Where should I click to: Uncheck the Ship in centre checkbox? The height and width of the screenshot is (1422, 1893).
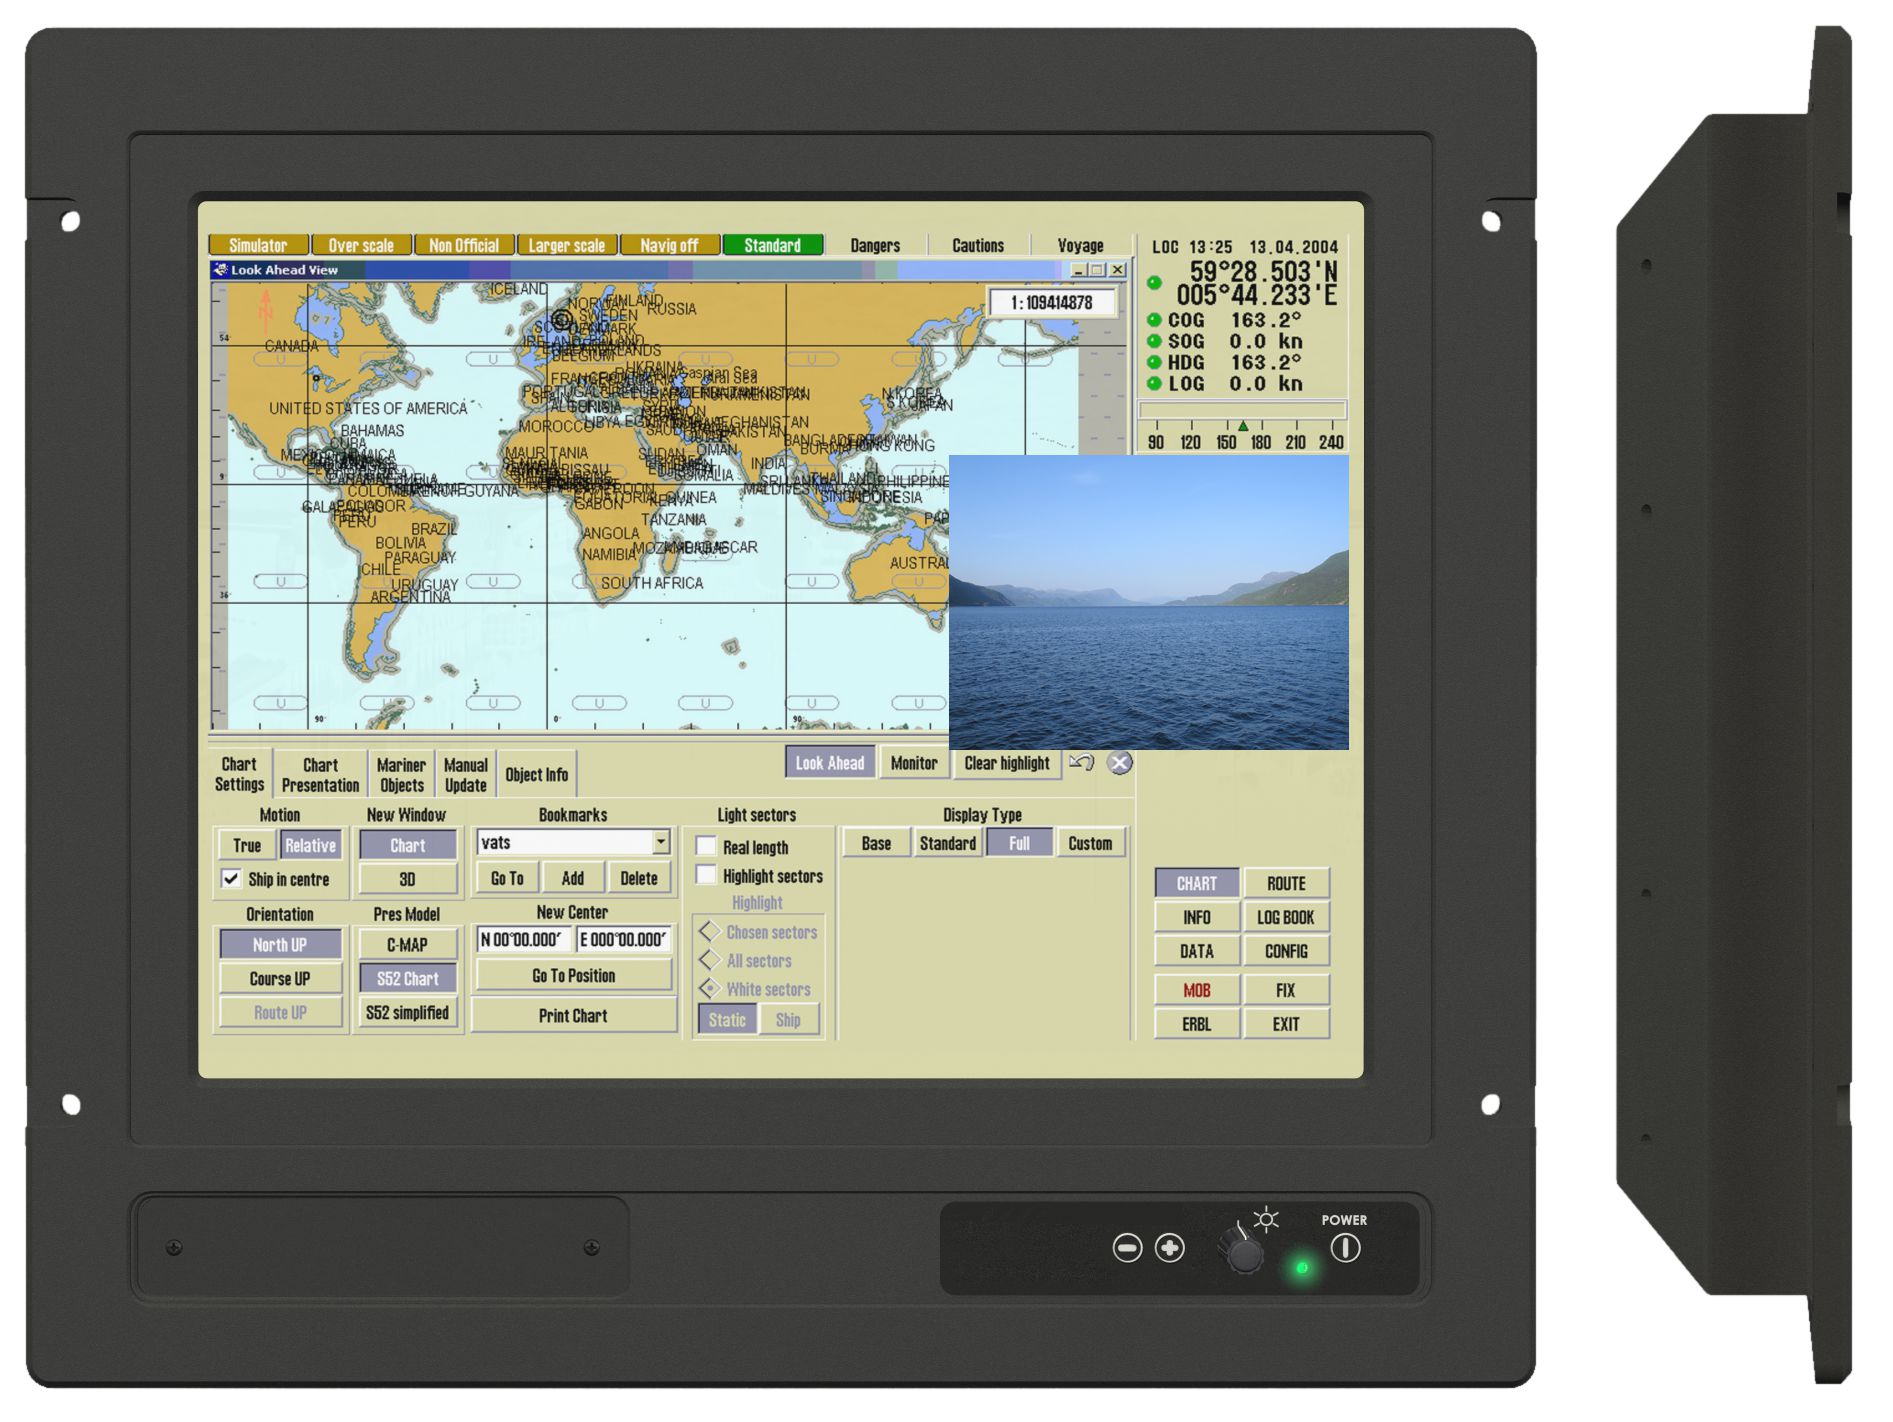231,879
